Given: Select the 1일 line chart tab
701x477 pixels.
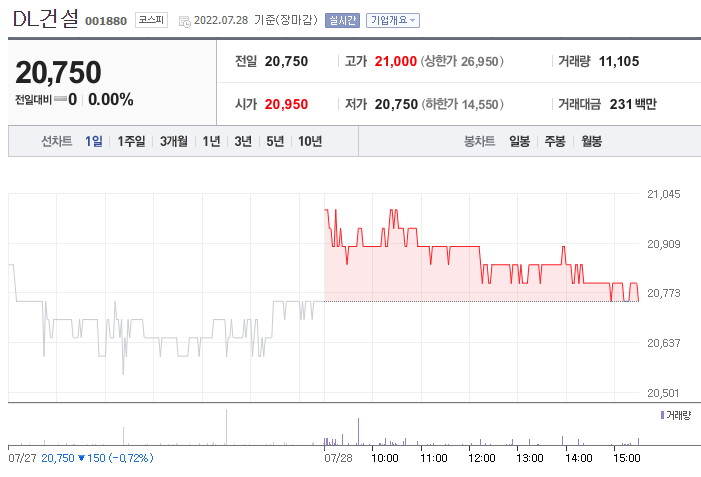Looking at the screenshot, I should (x=94, y=141).
